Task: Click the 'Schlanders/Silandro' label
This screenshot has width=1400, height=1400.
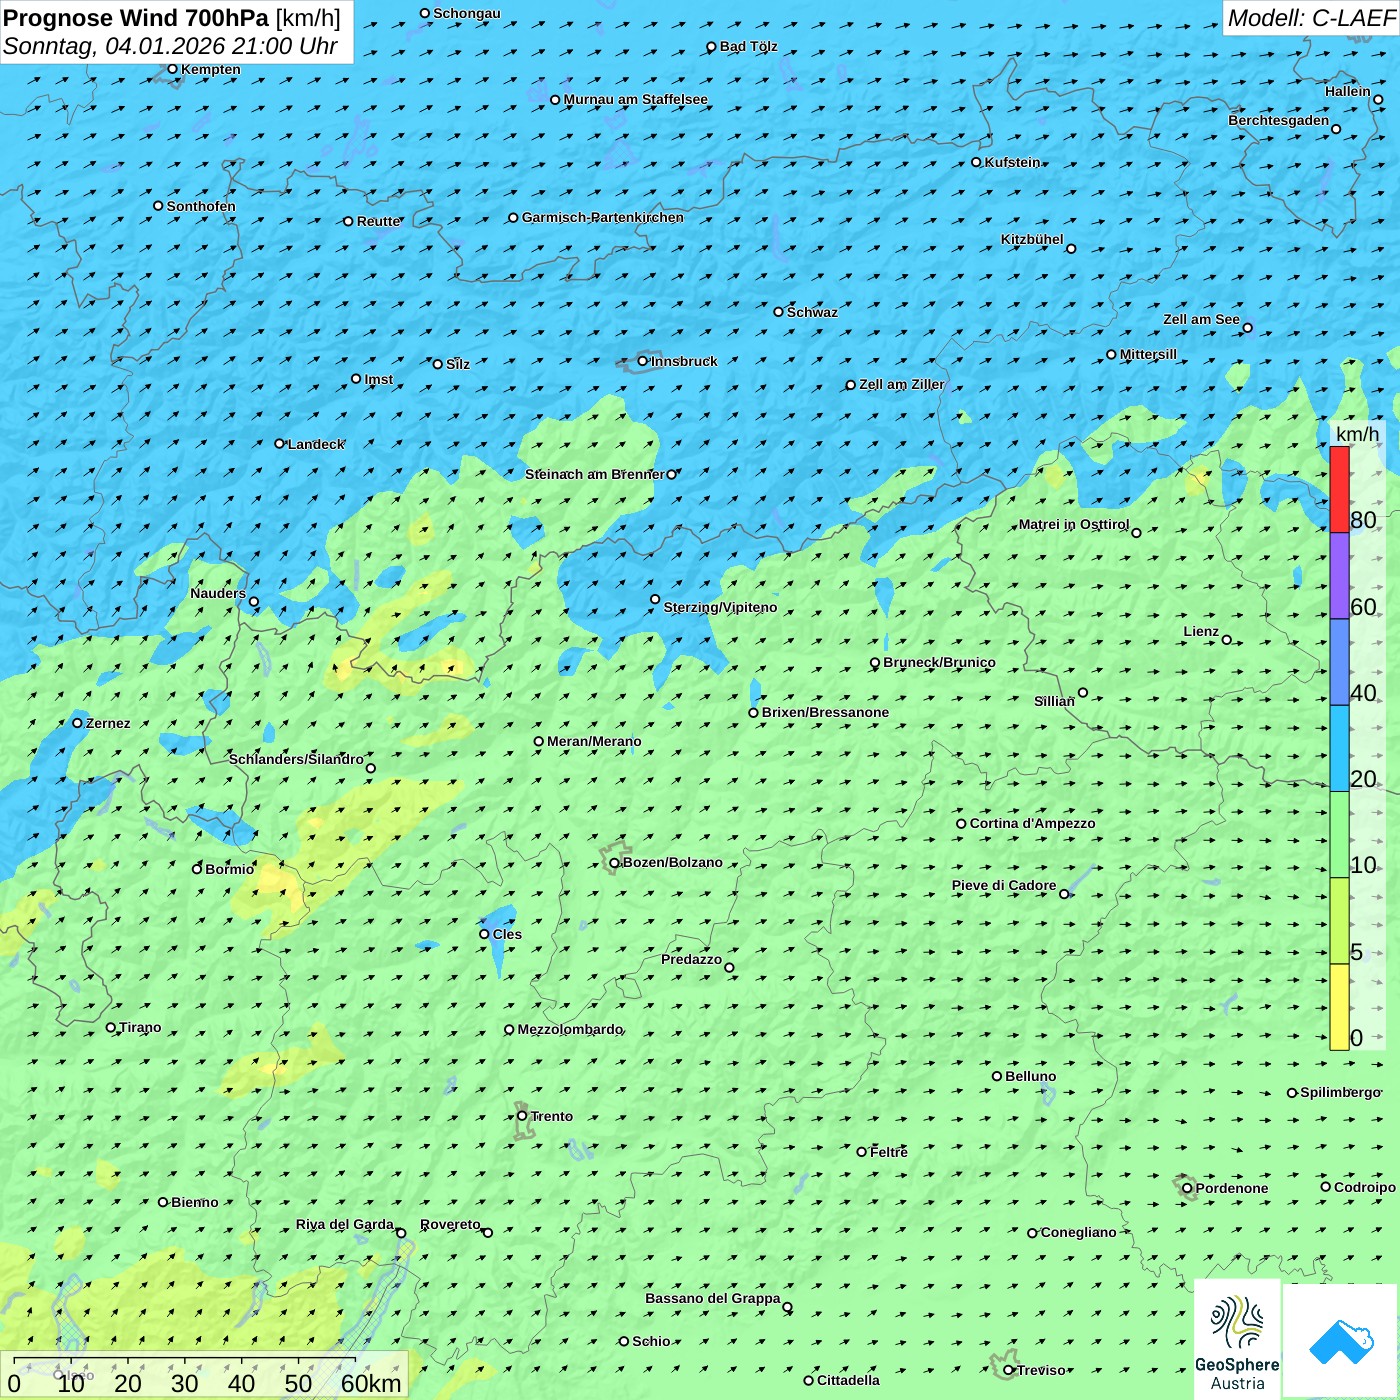Action: coord(296,759)
